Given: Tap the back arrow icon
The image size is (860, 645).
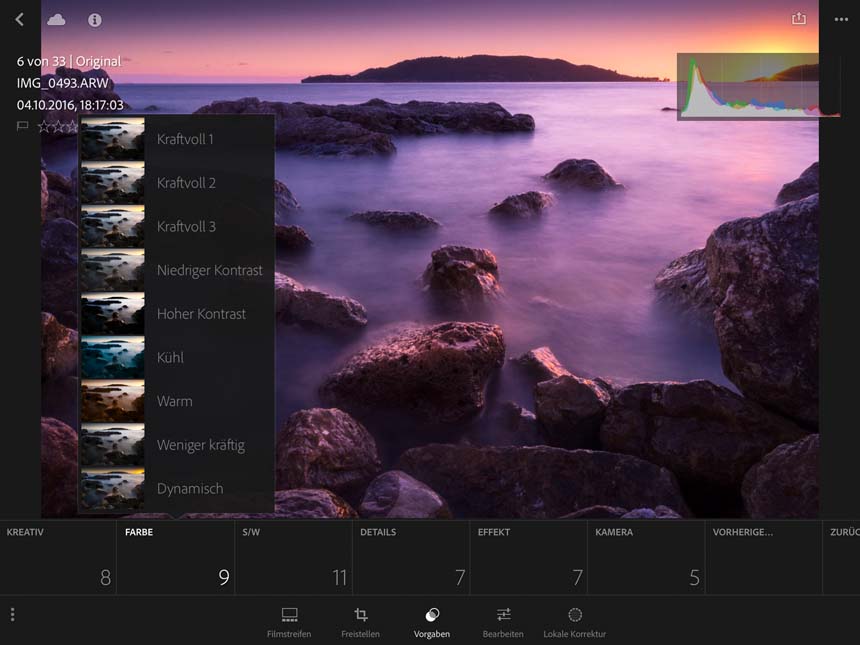Looking at the screenshot, I should [x=19, y=19].
